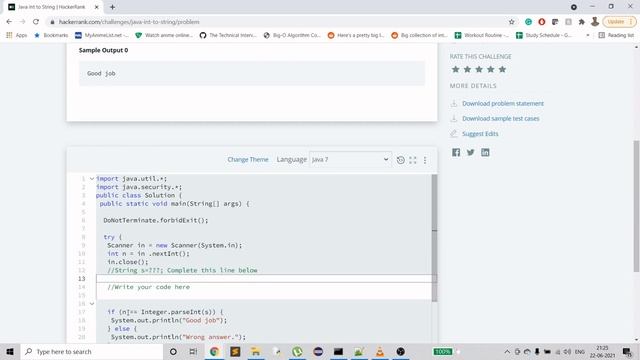The width and height of the screenshot is (640, 360).
Task: Open the Language dropdown showing Java 7
Action: [x=350, y=160]
